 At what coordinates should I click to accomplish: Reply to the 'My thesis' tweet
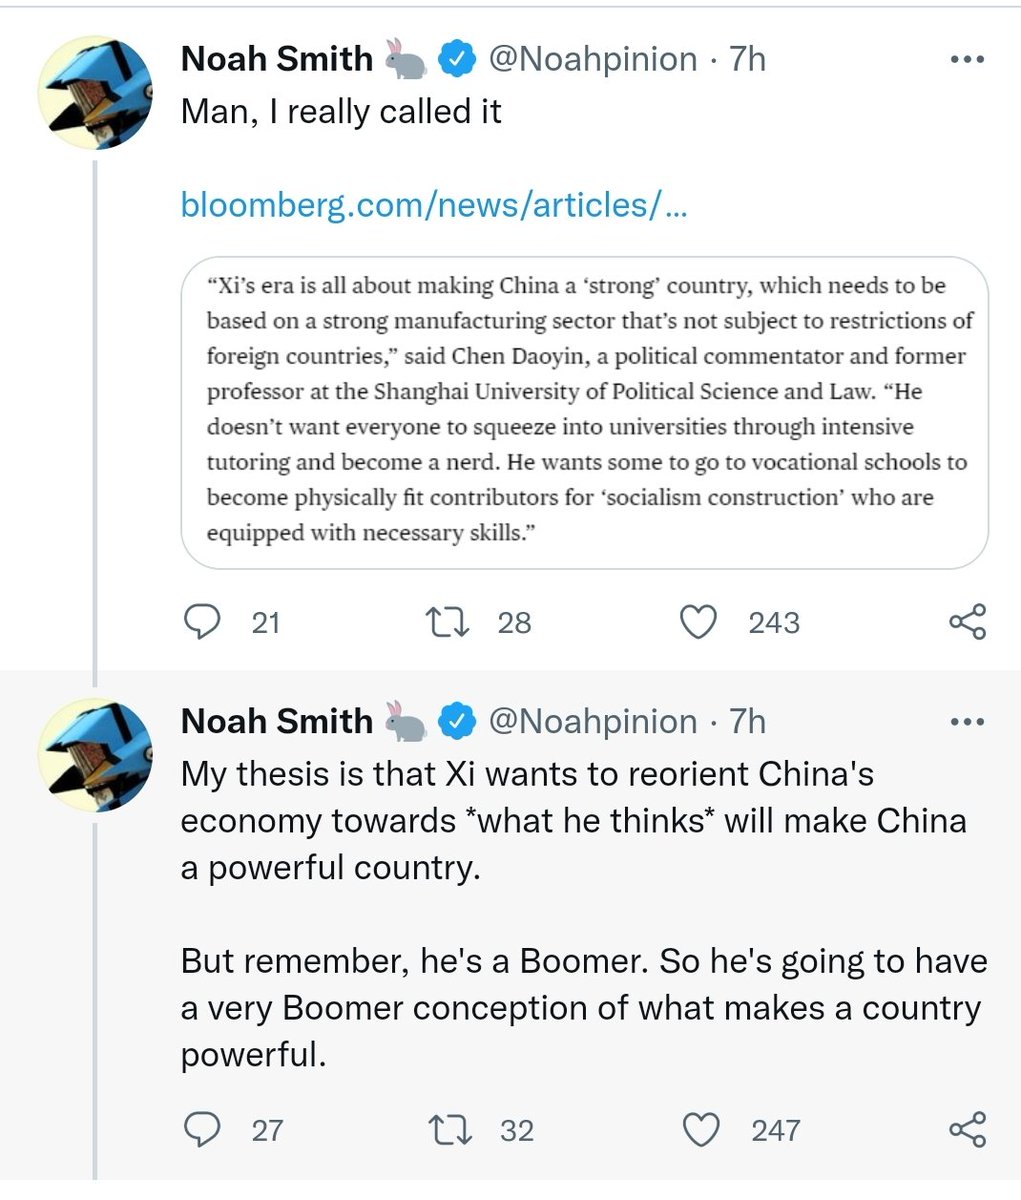coord(204,1130)
